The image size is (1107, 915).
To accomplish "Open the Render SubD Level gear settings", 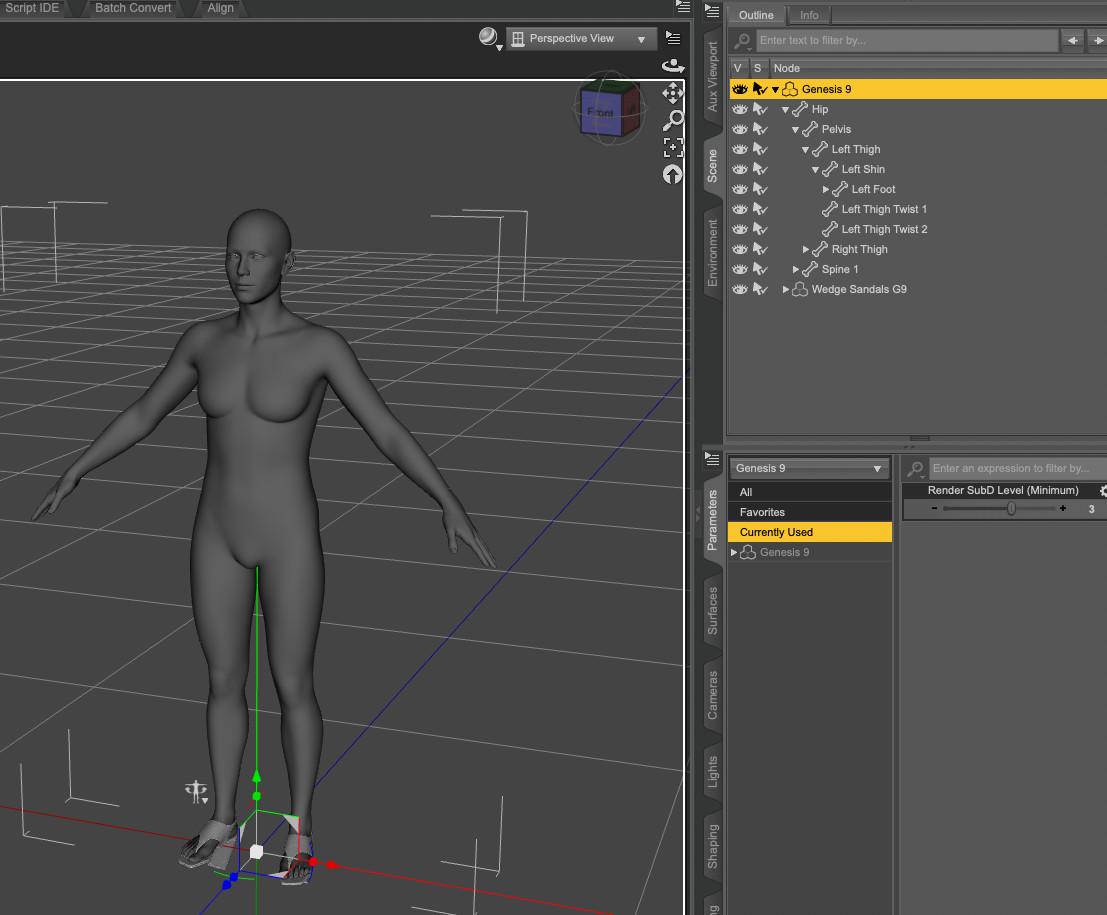I will click(x=1103, y=491).
